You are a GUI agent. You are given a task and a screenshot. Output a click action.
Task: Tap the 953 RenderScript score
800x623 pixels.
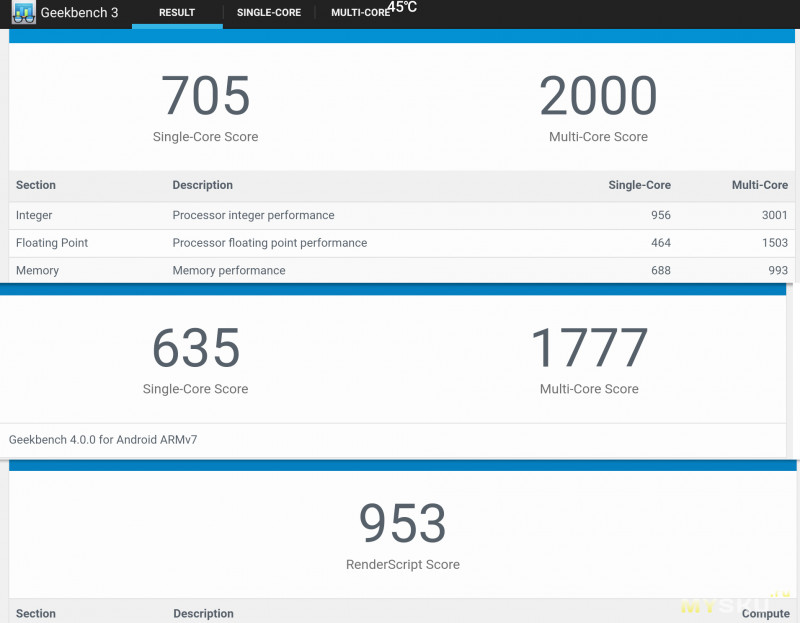[x=402, y=524]
